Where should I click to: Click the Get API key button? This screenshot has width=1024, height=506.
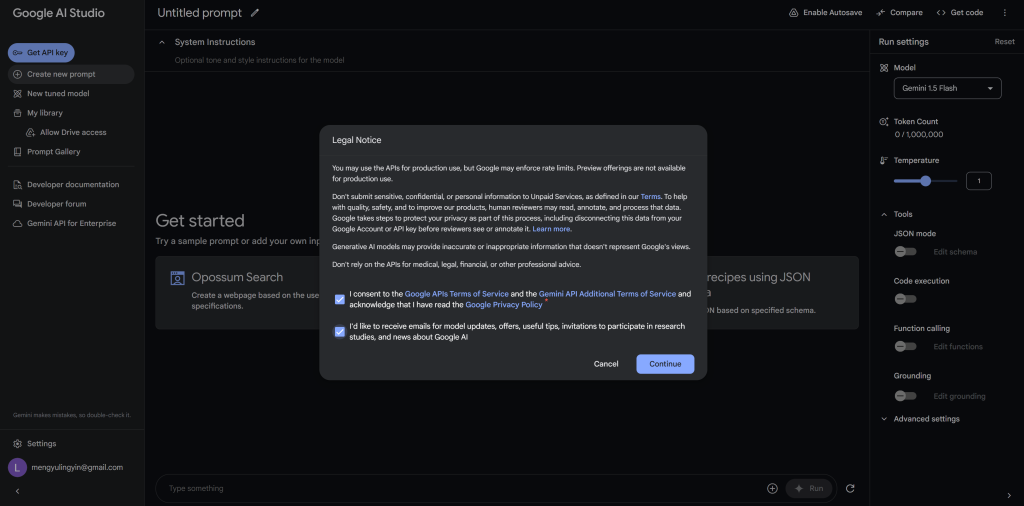(41, 53)
